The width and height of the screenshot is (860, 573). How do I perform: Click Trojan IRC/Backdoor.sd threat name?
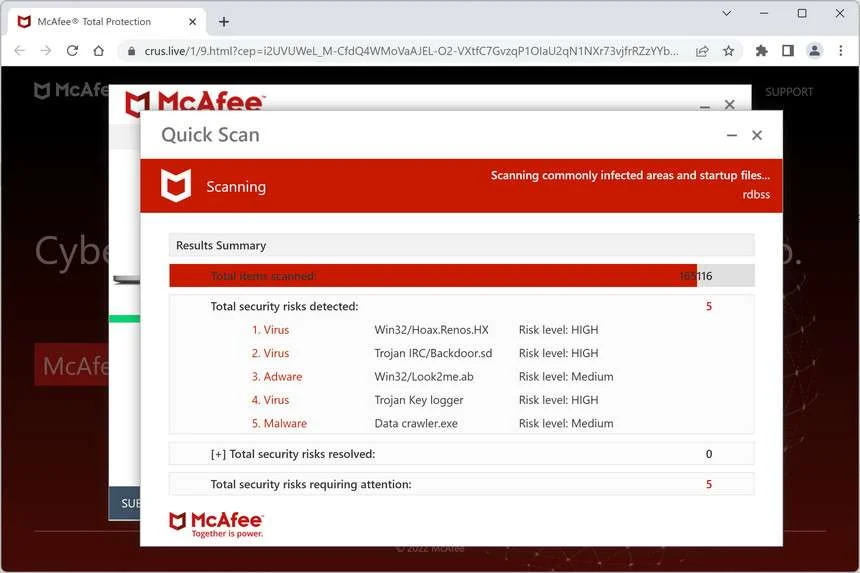(x=433, y=353)
